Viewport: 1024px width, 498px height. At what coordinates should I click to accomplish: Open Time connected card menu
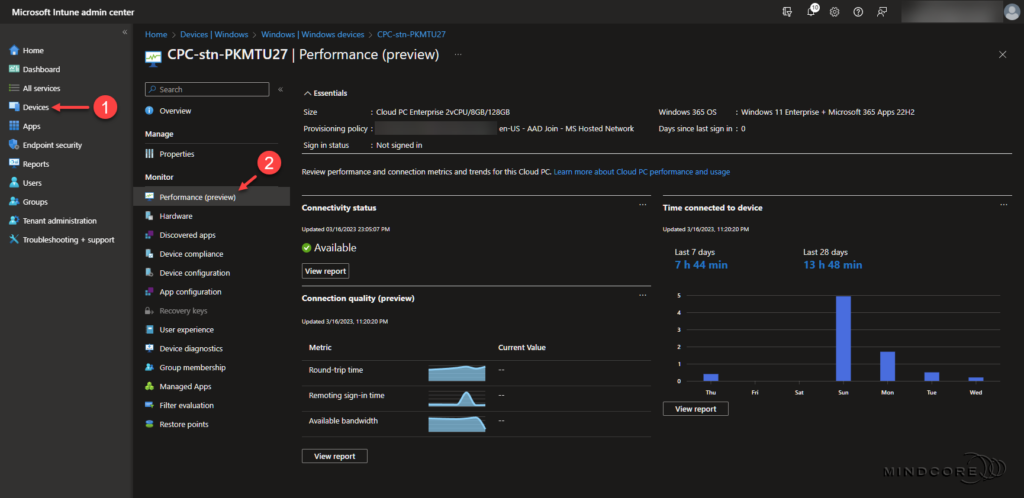(1004, 204)
